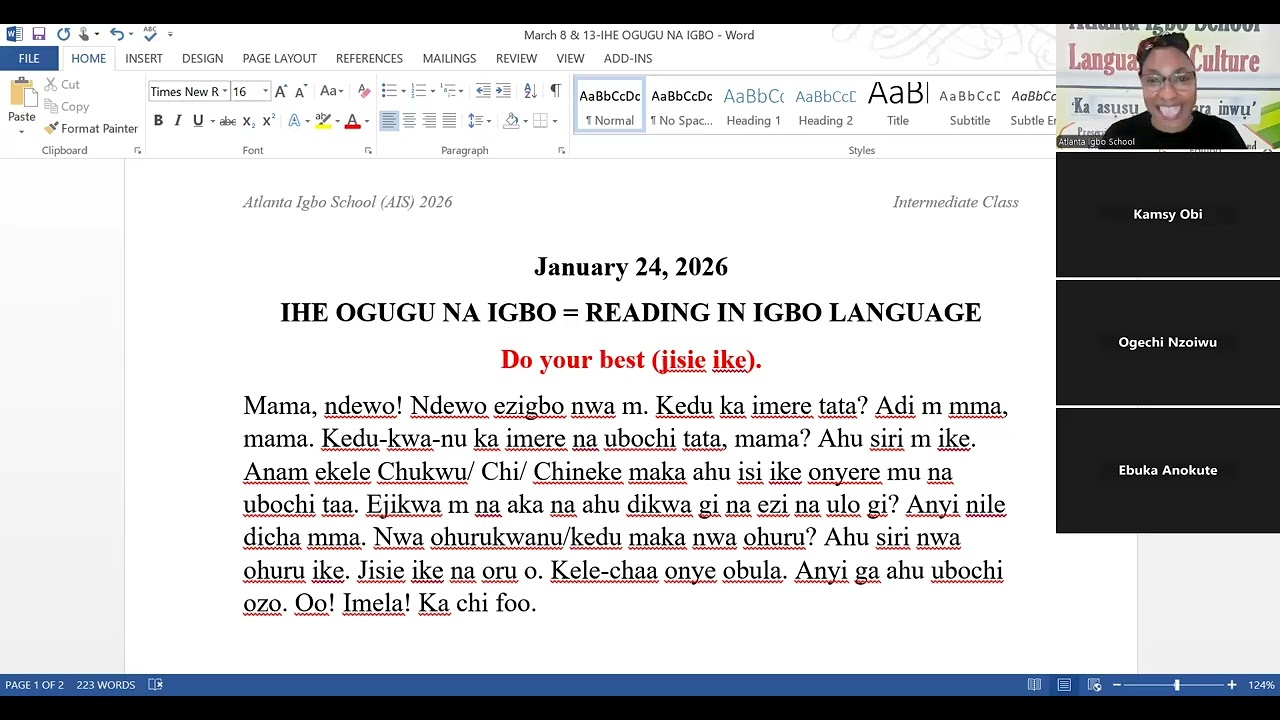Click the red font color swatch
The height and width of the screenshot is (720, 1280).
point(352,121)
